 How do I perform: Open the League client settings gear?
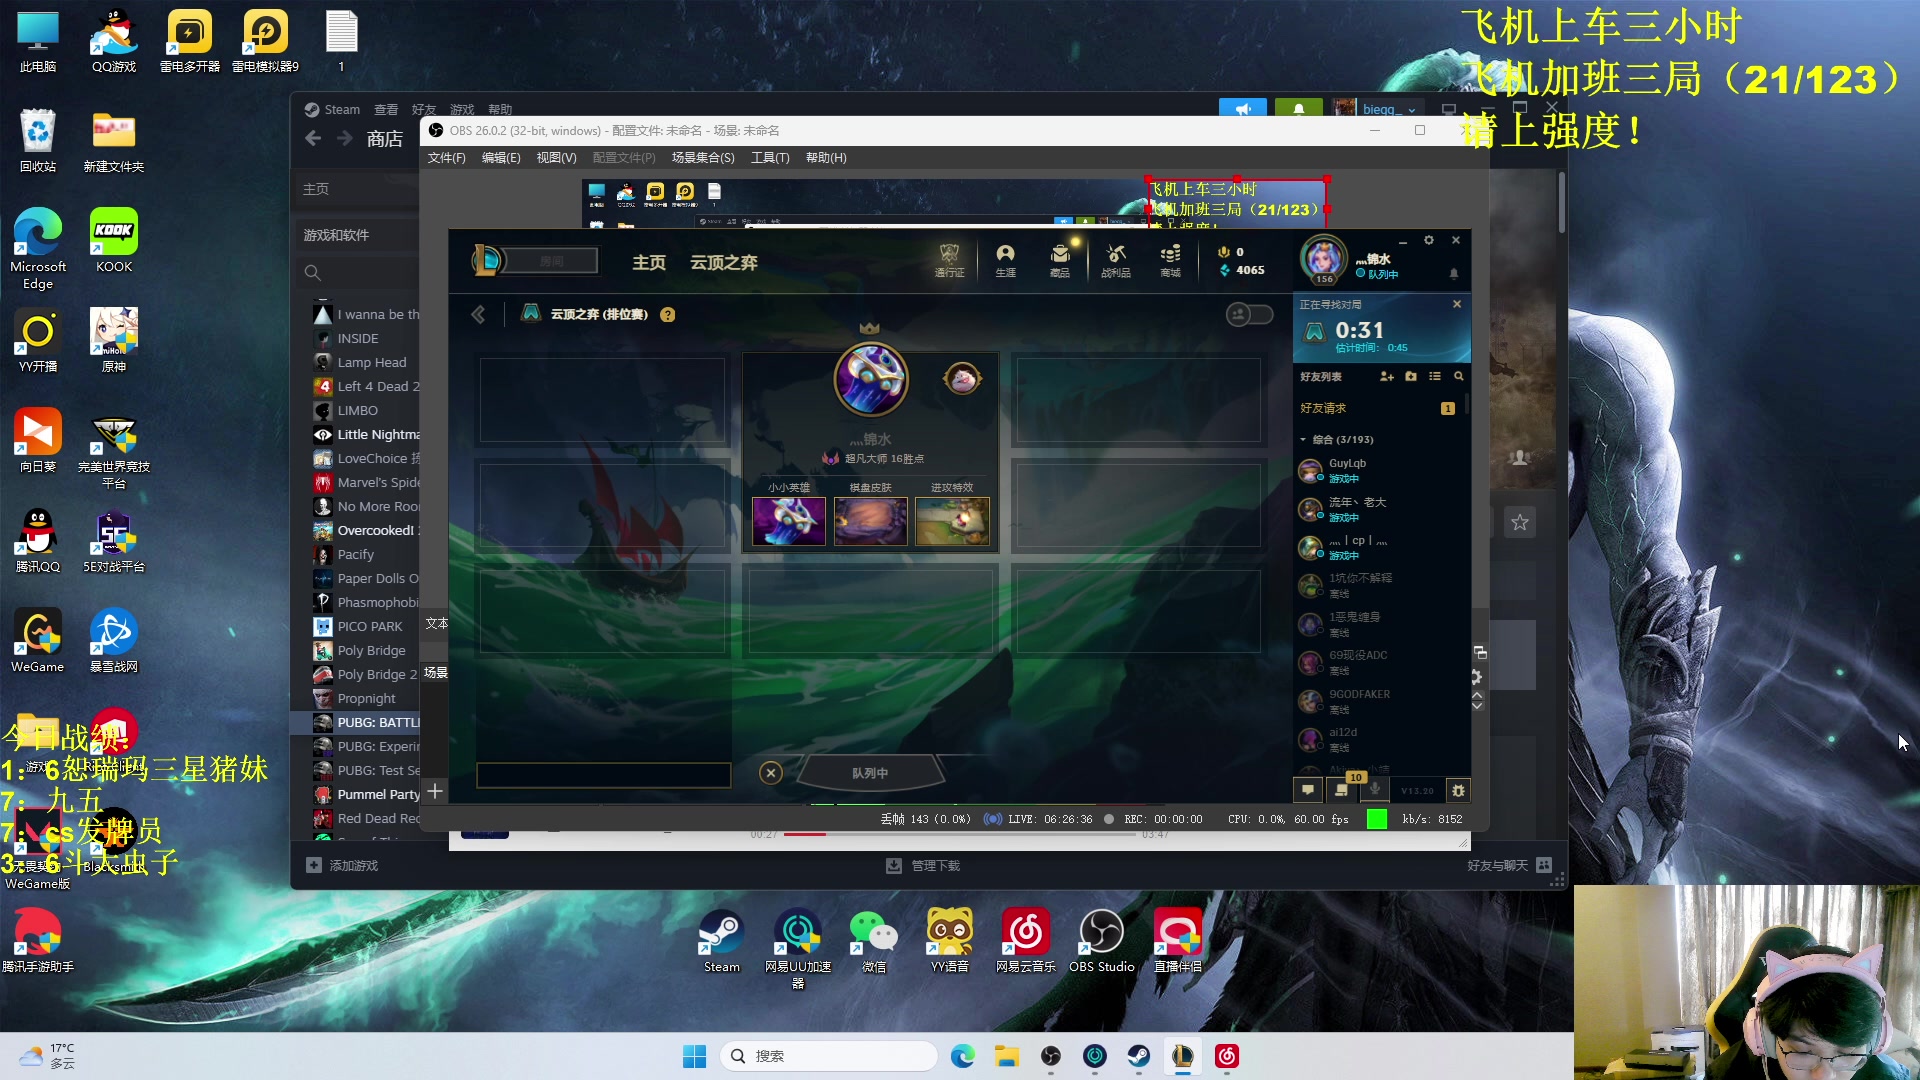[1429, 240]
